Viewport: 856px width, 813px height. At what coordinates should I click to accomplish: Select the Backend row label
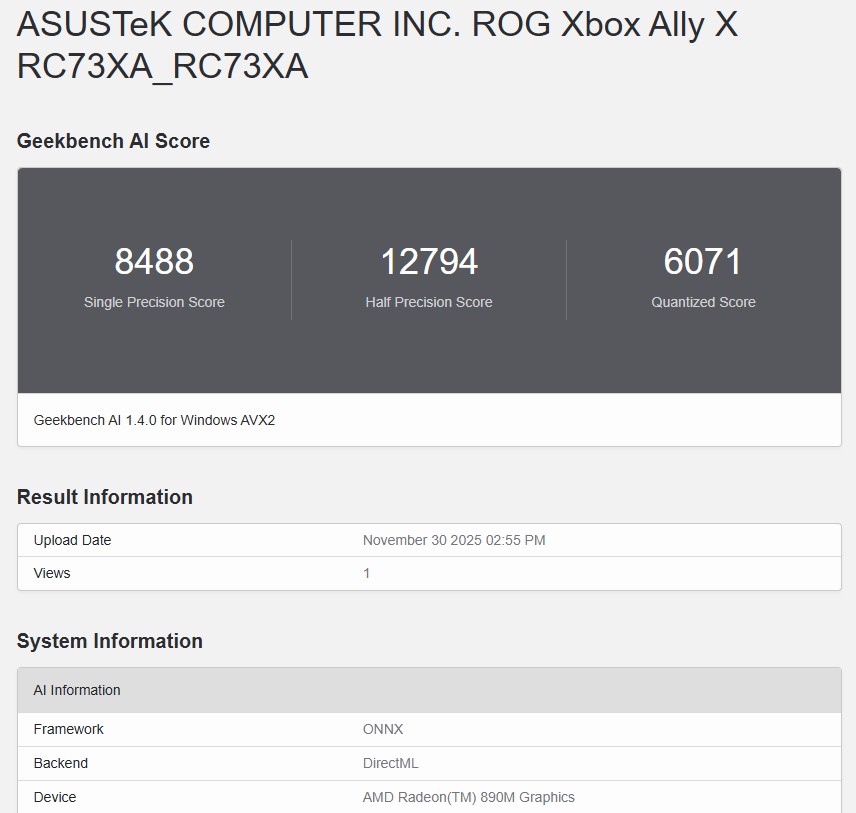coord(61,763)
